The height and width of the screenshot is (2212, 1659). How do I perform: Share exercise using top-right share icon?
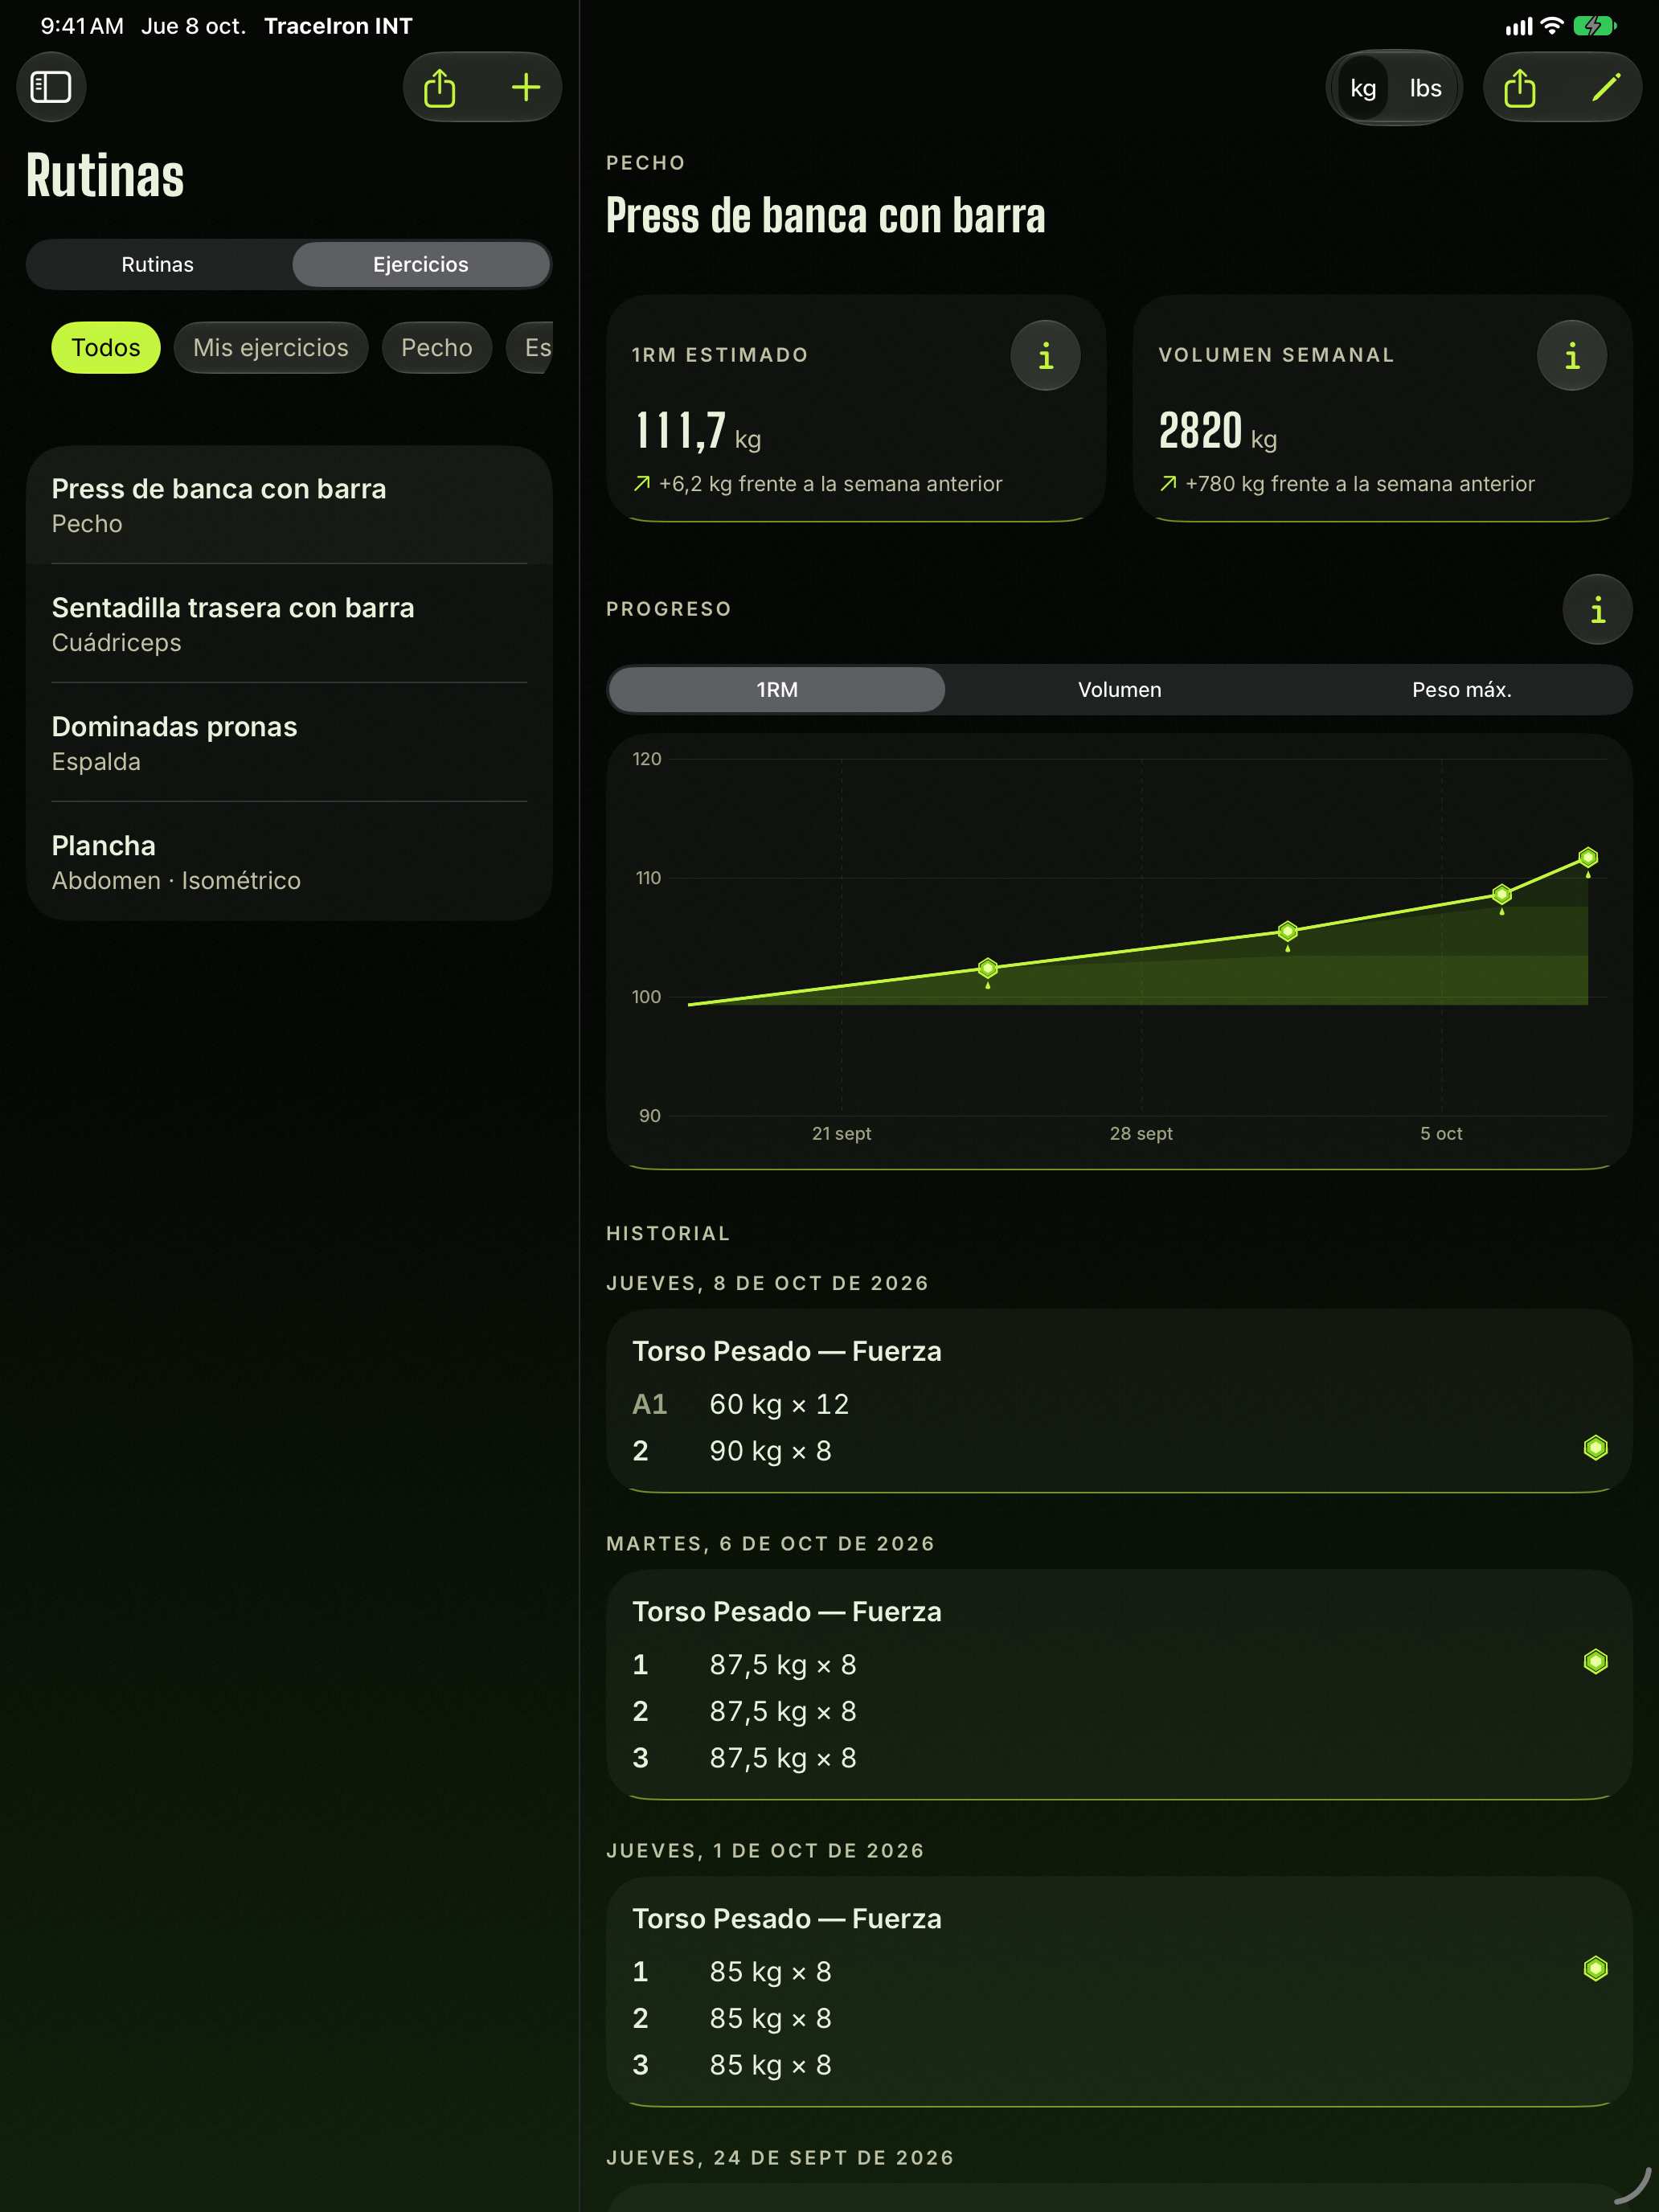tap(1519, 88)
